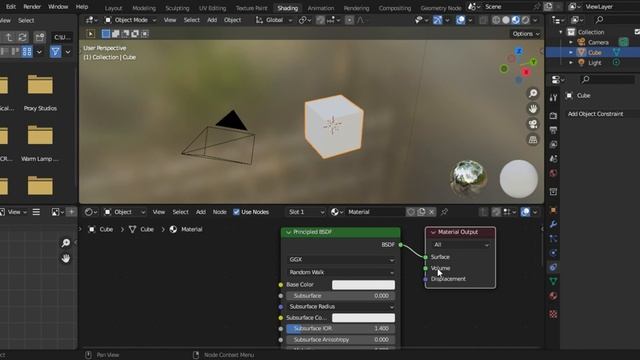Viewport: 640px width, 360px height.
Task: Open the Random Walk subsurface method dropdown
Action: (341, 272)
